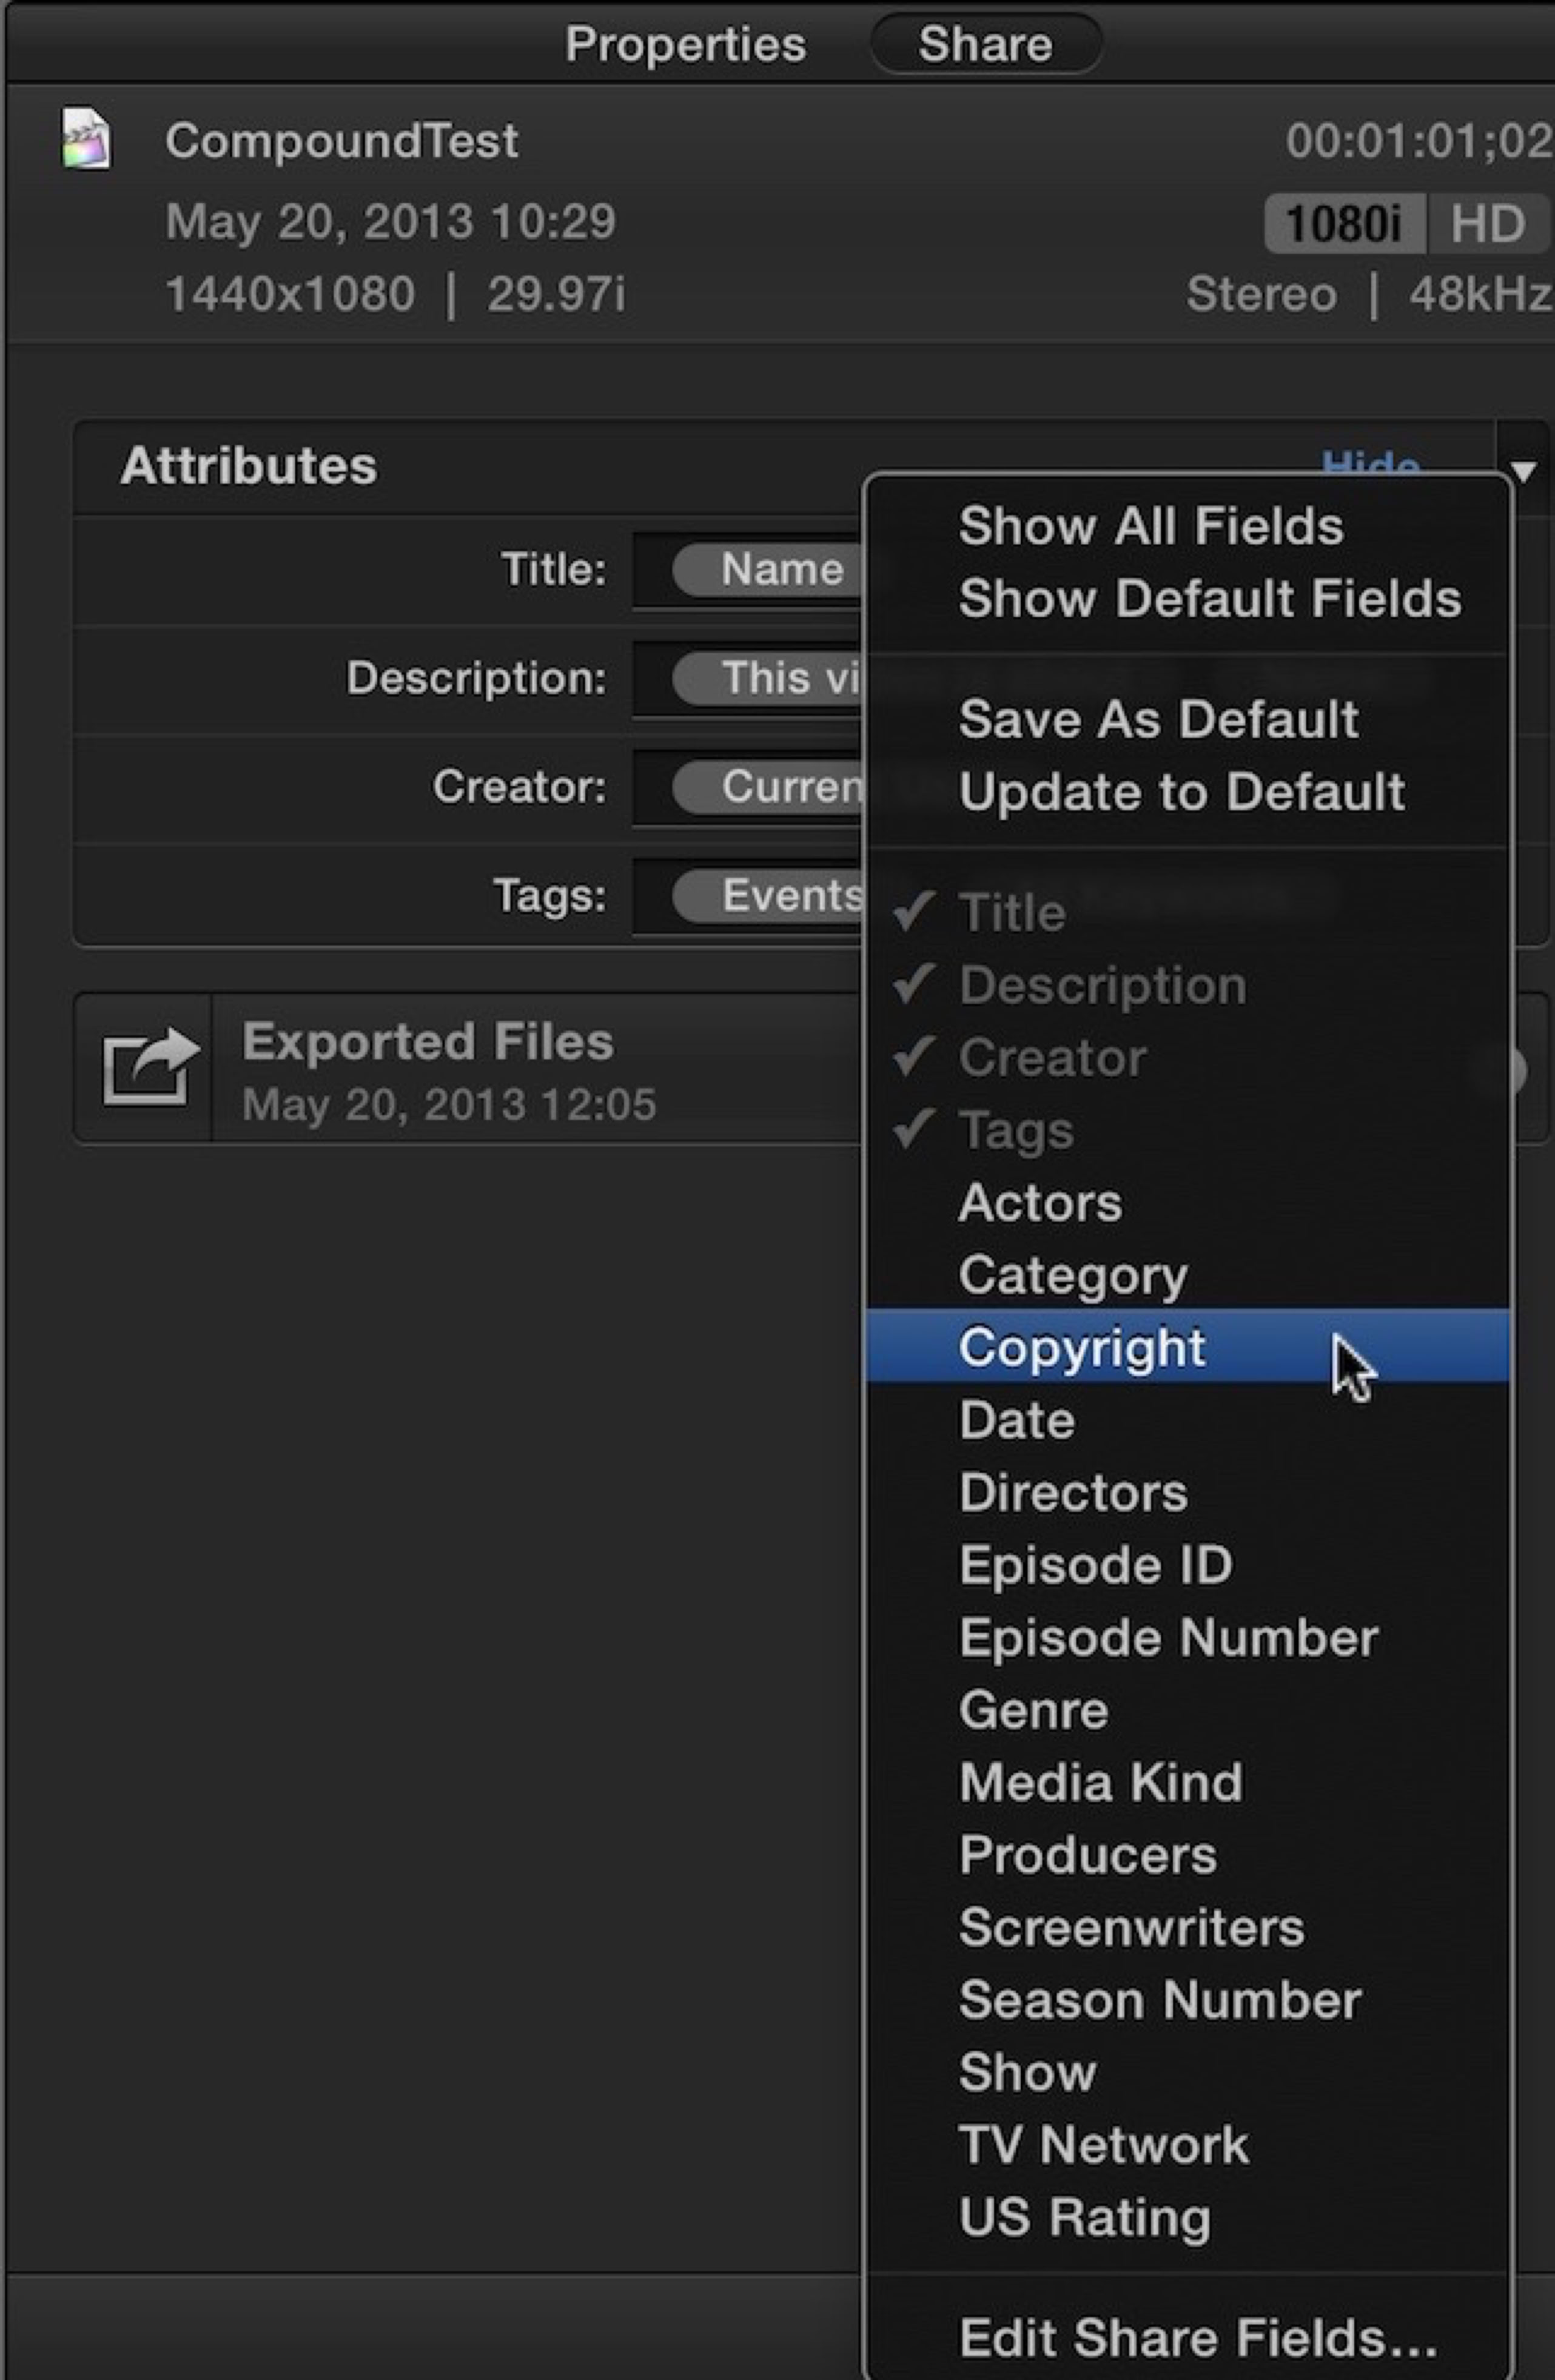Open Edit Share Fields dialog
Image resolution: width=1555 pixels, height=2380 pixels.
(x=1197, y=2337)
